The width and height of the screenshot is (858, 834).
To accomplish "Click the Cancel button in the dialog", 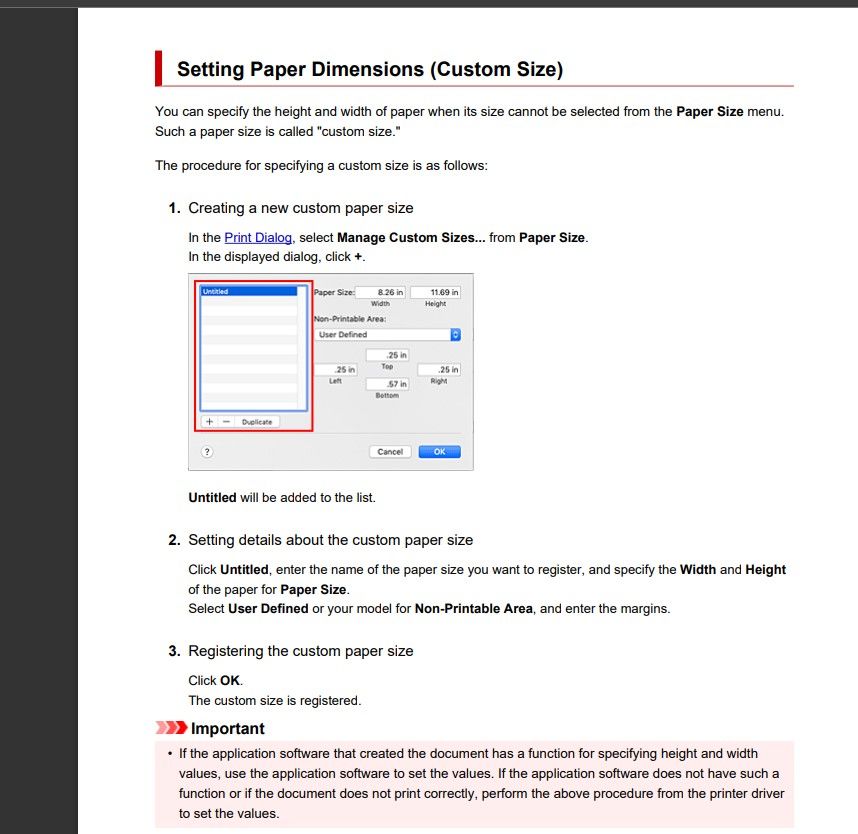I will [x=390, y=452].
